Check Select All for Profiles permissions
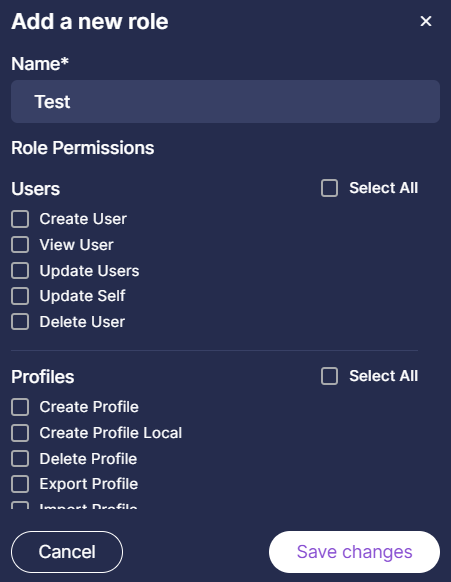 coord(329,376)
